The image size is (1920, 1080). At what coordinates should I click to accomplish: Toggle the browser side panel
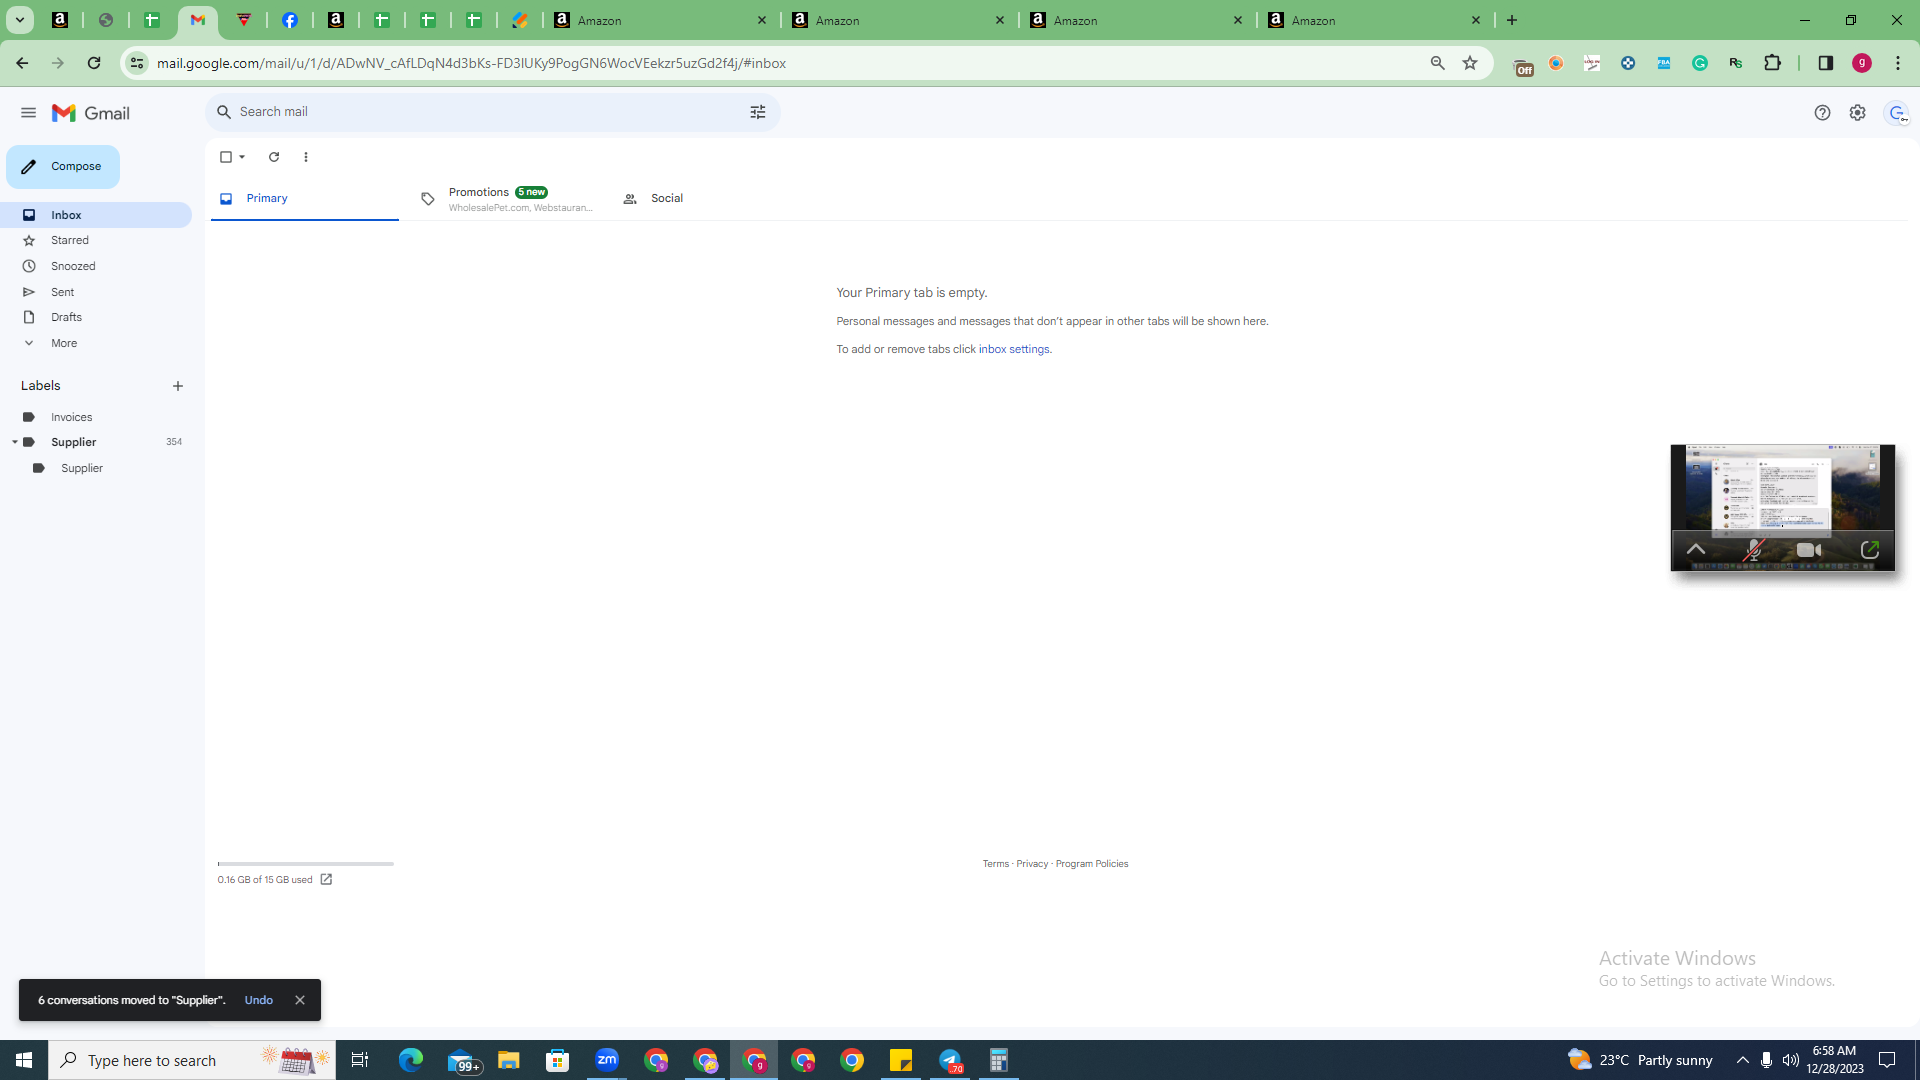coord(1825,63)
